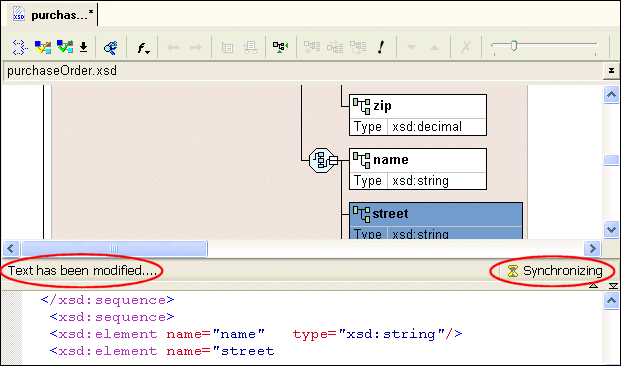Click the opening <xsd:sequence> tag line
Viewport: 621px width, 366px height.
[112, 317]
